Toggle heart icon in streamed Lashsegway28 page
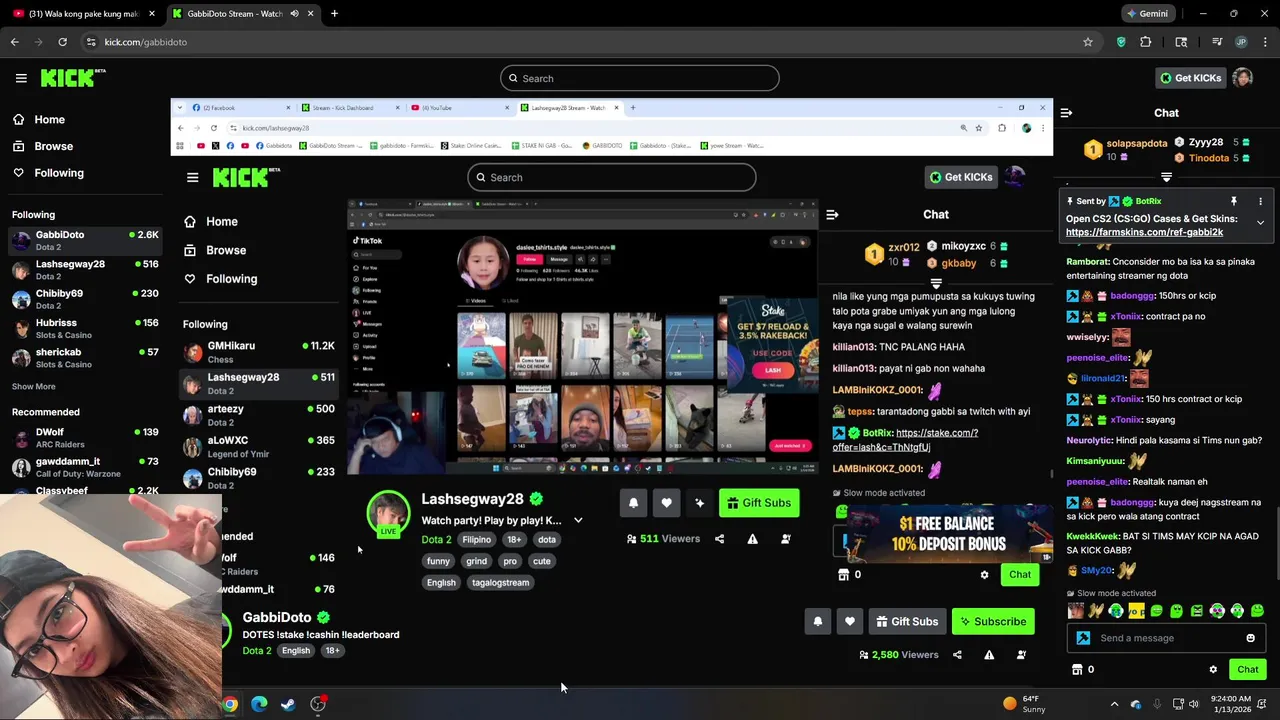This screenshot has width=1280, height=720. (x=666, y=503)
